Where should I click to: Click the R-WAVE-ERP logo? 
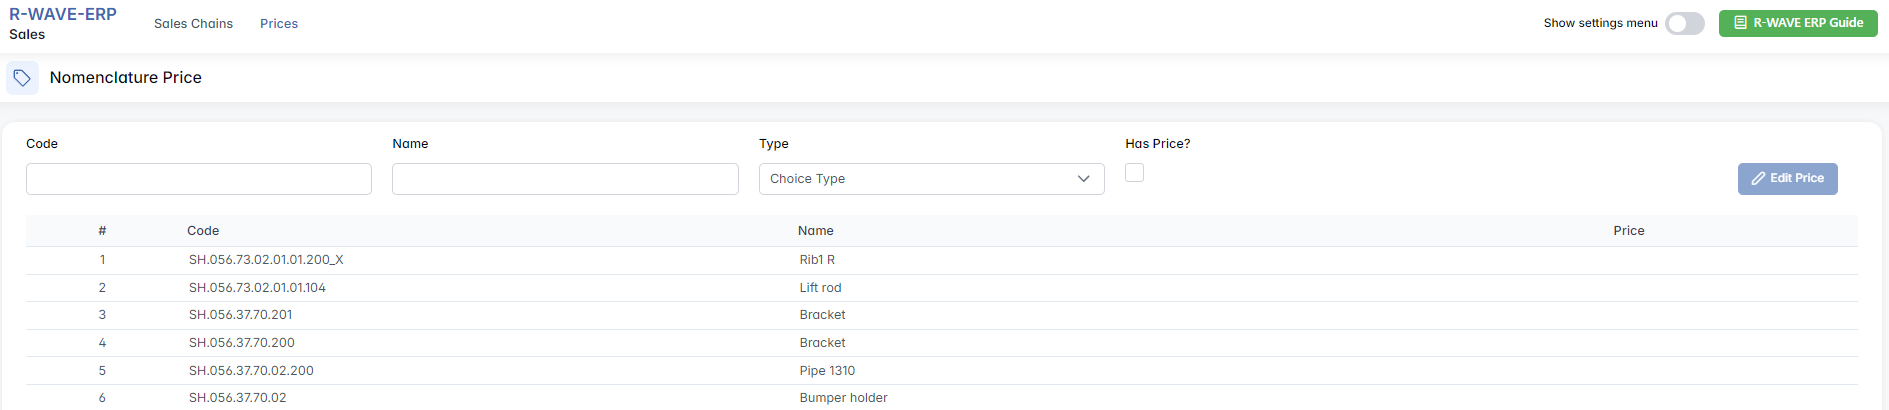pos(63,15)
